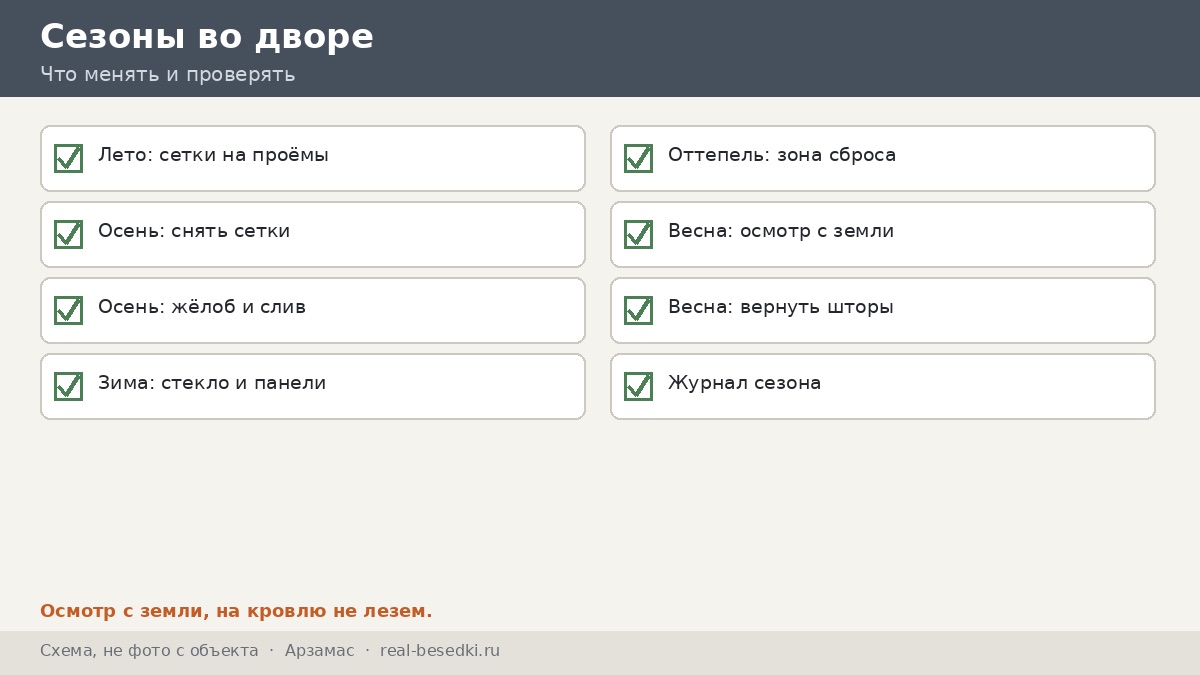Select the label Зима: стекло и панели
The width and height of the screenshot is (1200, 675).
tap(212, 383)
